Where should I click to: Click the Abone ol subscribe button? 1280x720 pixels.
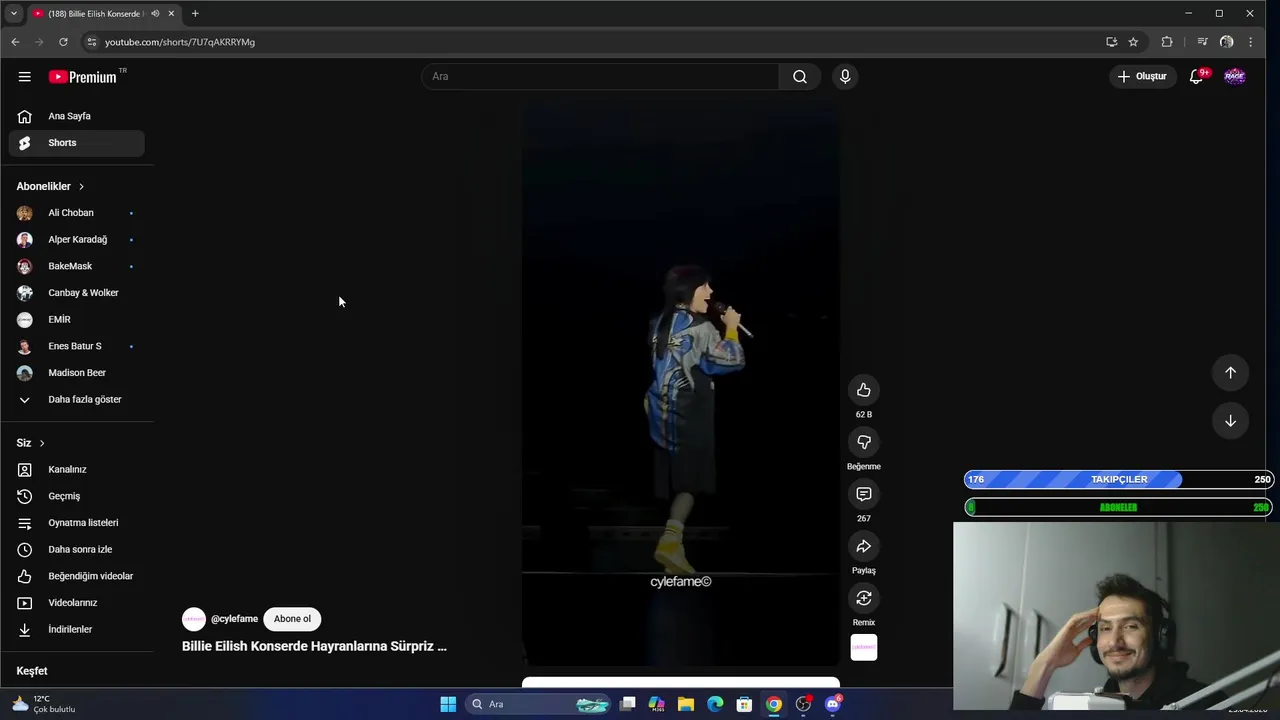(292, 619)
